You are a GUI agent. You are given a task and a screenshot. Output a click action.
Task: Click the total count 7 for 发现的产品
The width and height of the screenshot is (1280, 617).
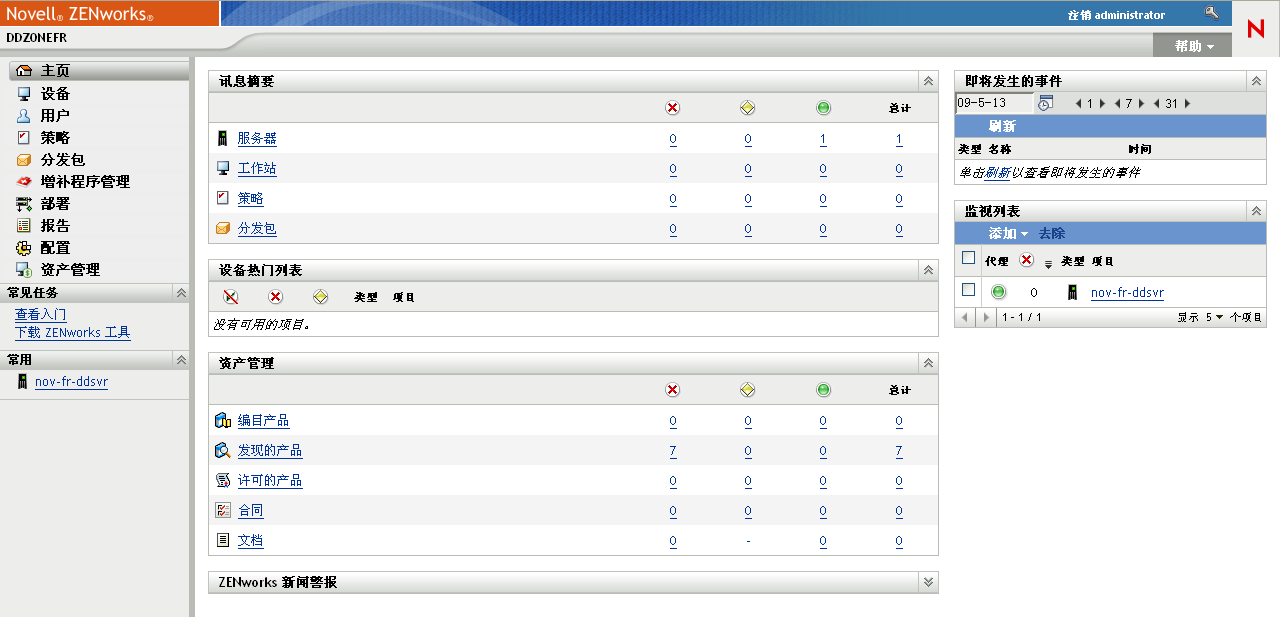899,451
